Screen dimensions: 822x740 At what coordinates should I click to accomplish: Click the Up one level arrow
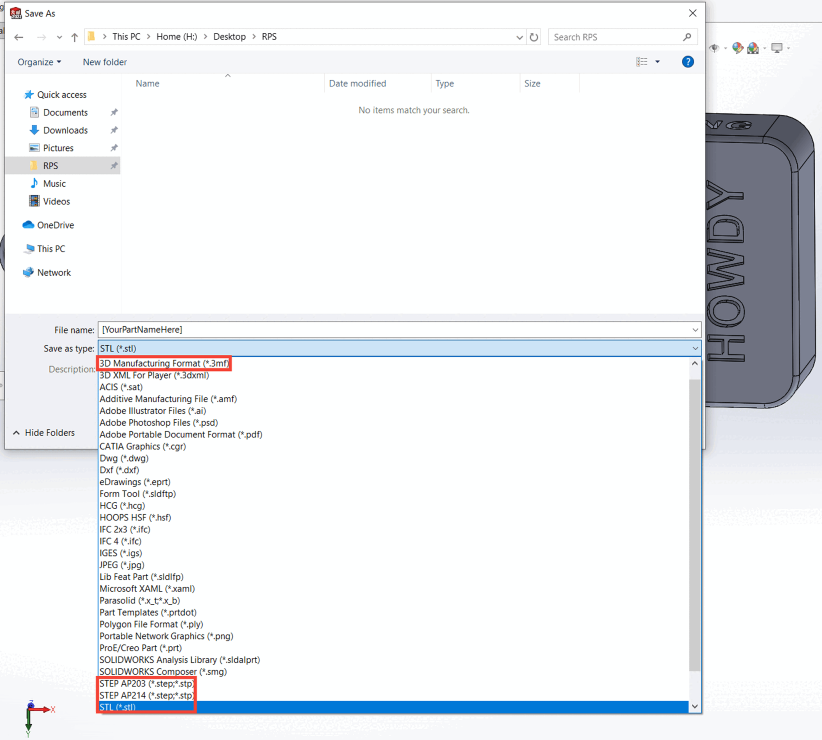[74, 37]
